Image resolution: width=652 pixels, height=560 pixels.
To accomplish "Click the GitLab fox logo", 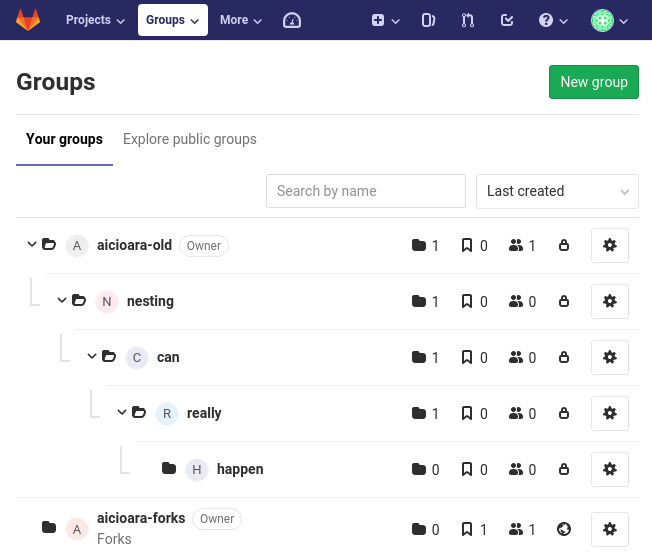I will (28, 20).
